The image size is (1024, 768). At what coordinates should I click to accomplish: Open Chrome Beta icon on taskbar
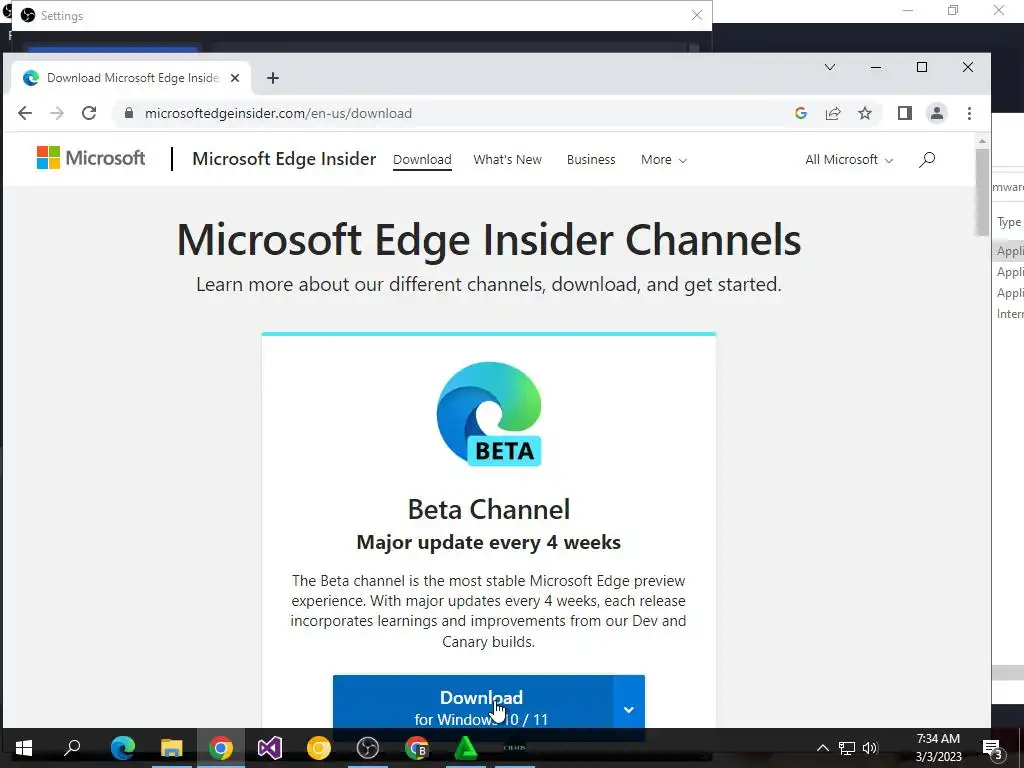pos(417,748)
